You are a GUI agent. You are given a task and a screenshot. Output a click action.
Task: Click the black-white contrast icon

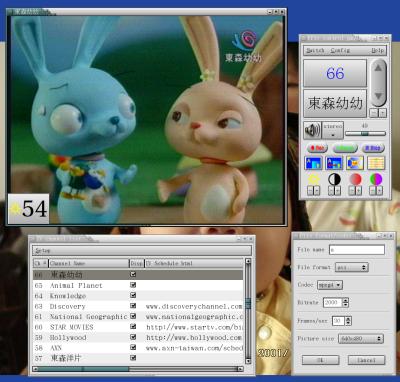334,179
